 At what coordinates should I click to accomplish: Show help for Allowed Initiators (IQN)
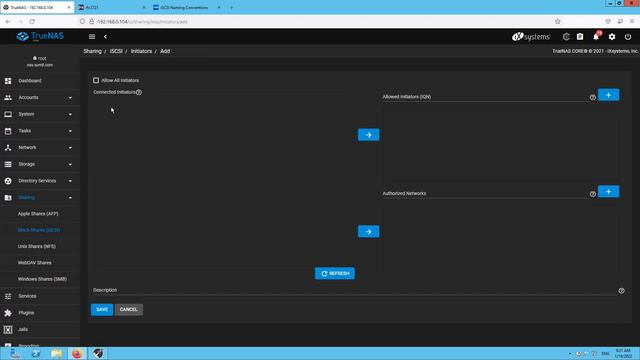tap(593, 97)
